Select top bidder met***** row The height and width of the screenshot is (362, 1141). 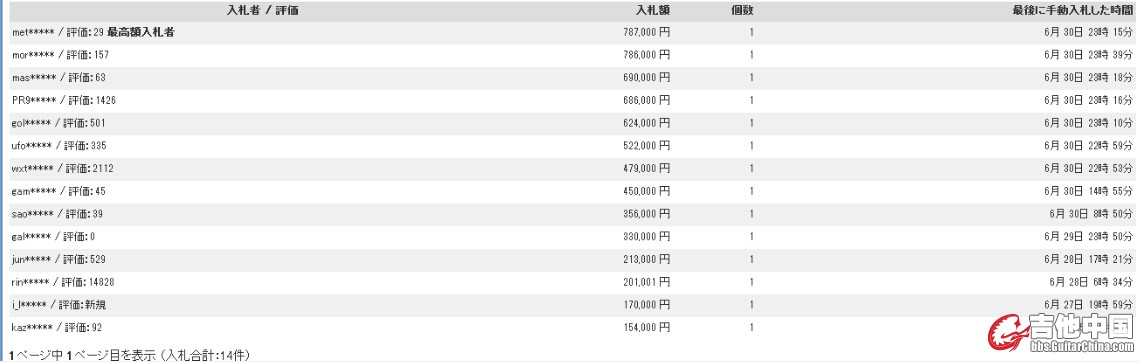[570, 33]
